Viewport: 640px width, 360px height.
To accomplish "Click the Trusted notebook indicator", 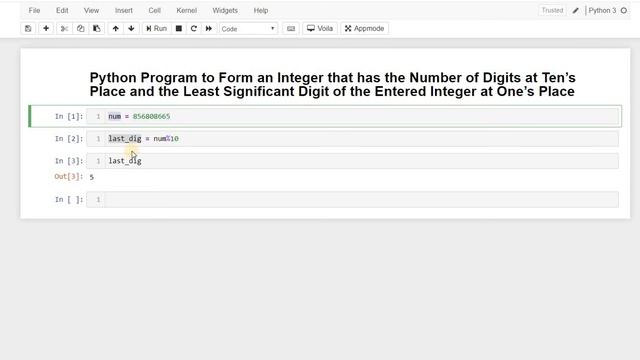I will click(x=552, y=11).
